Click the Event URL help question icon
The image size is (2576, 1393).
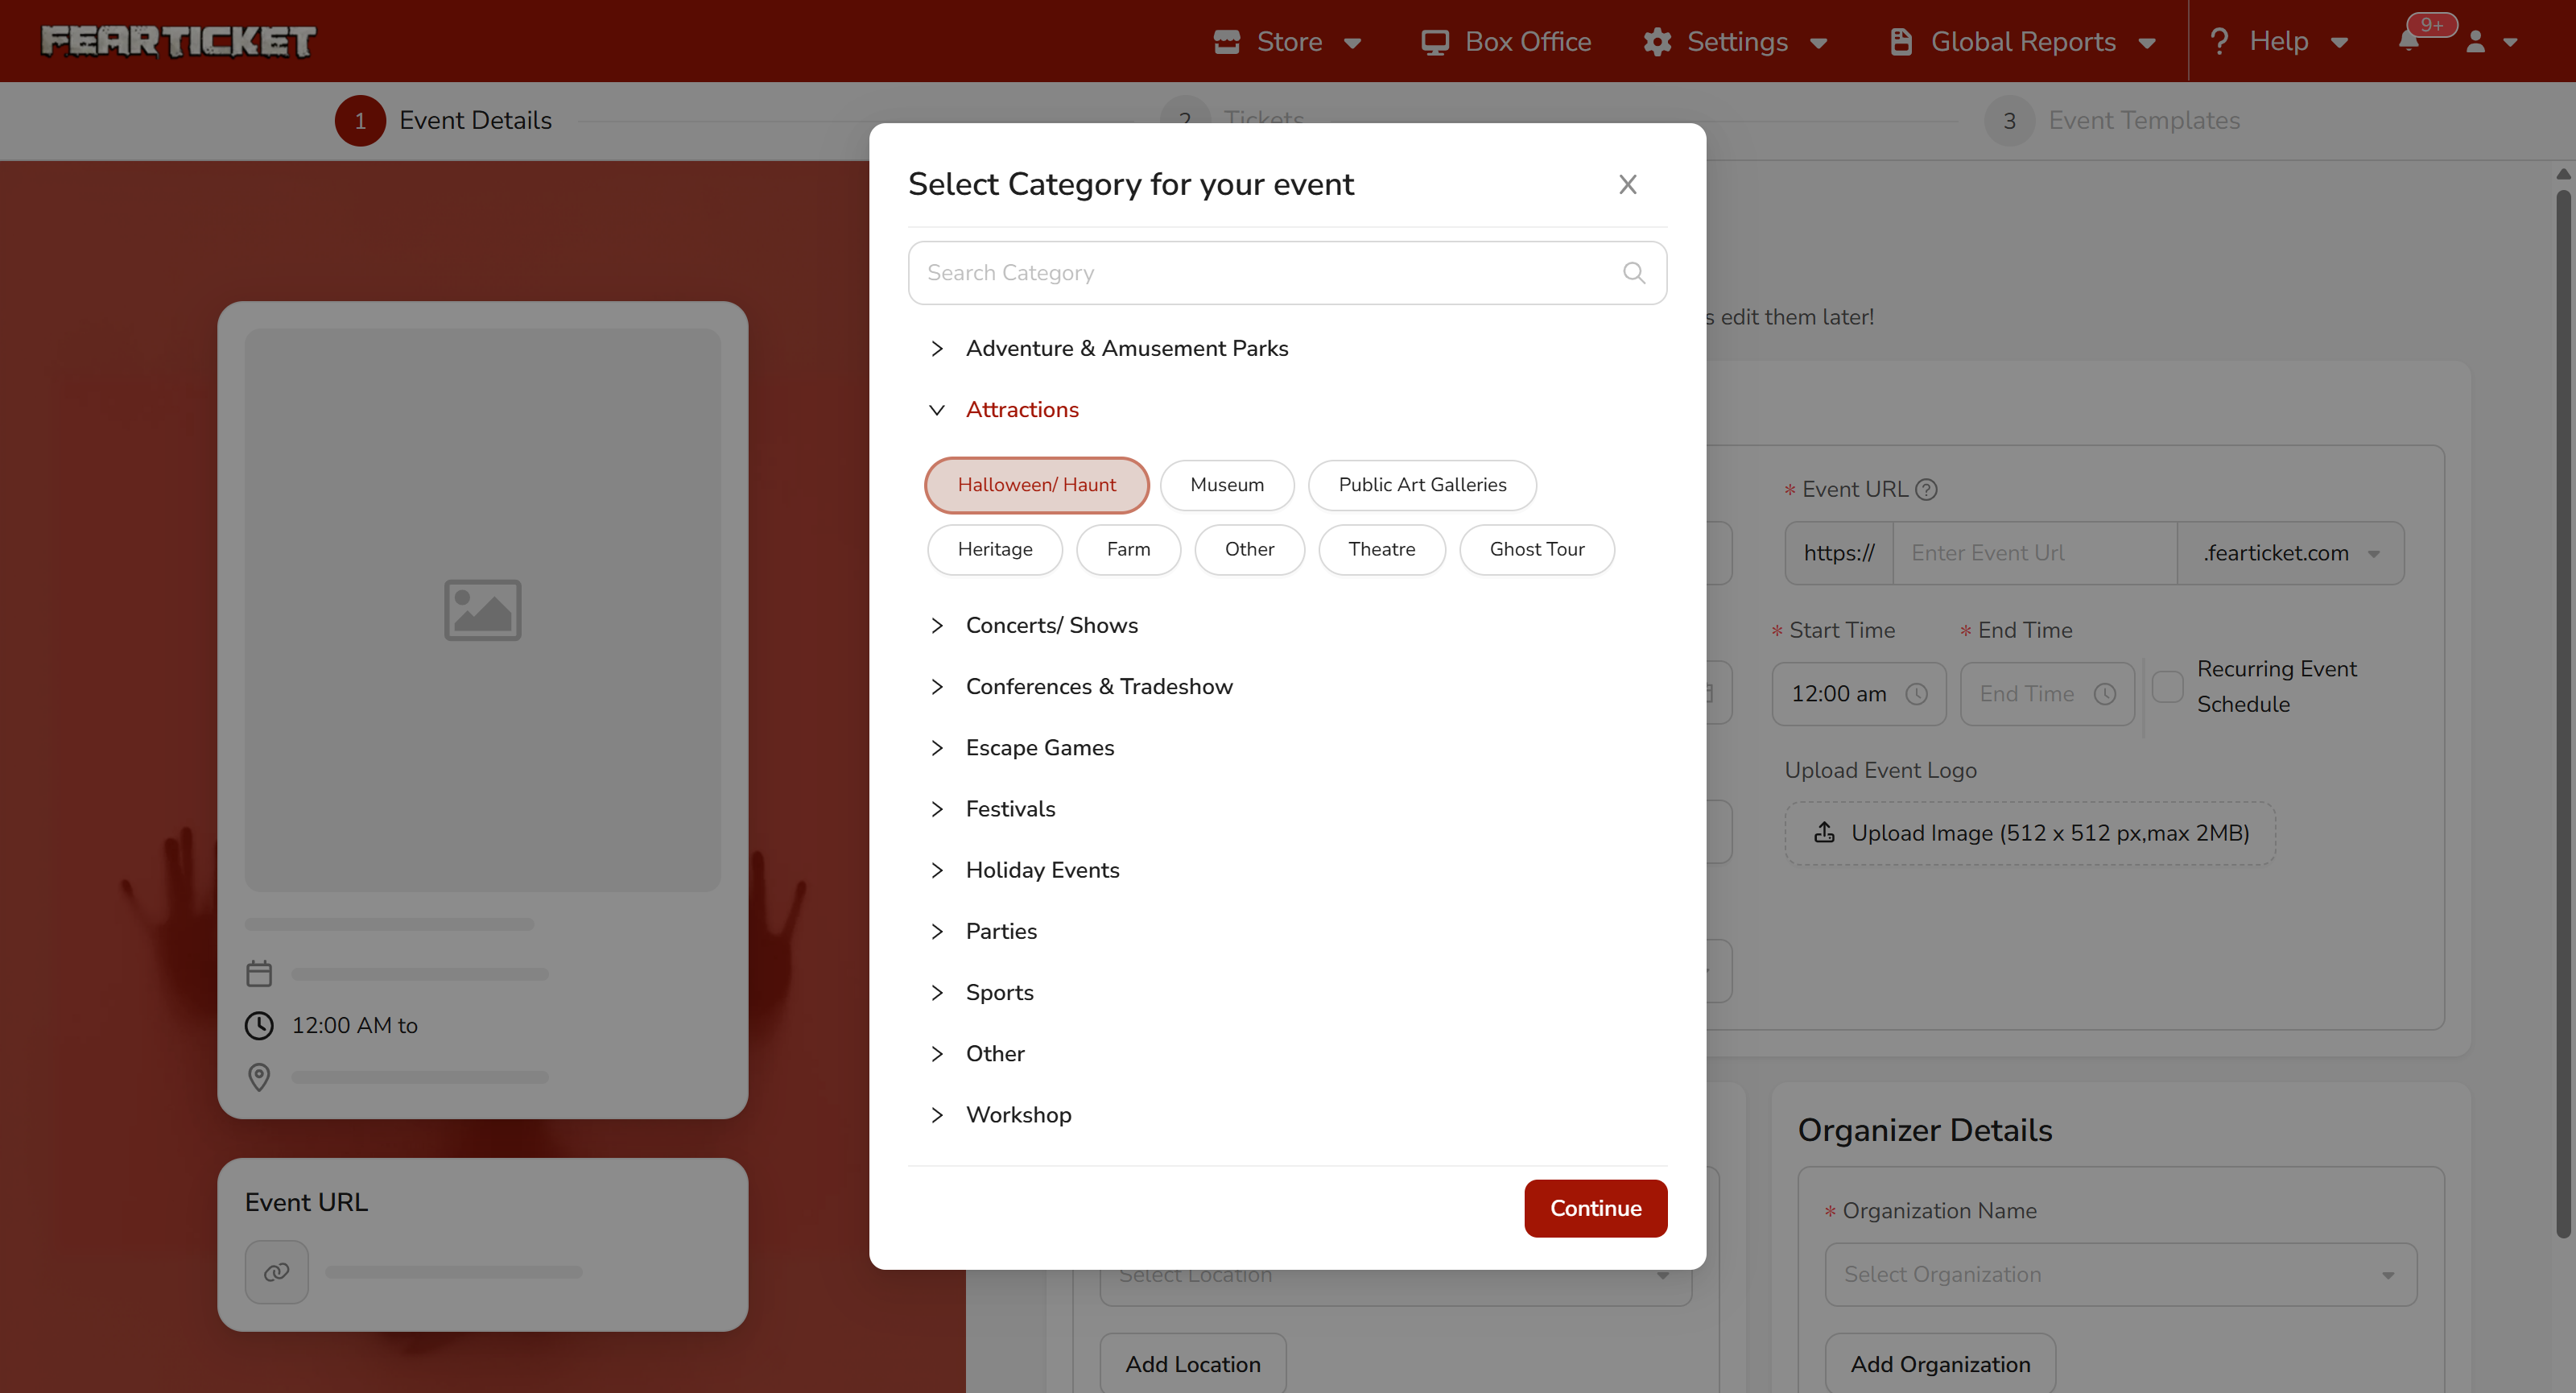point(1926,489)
